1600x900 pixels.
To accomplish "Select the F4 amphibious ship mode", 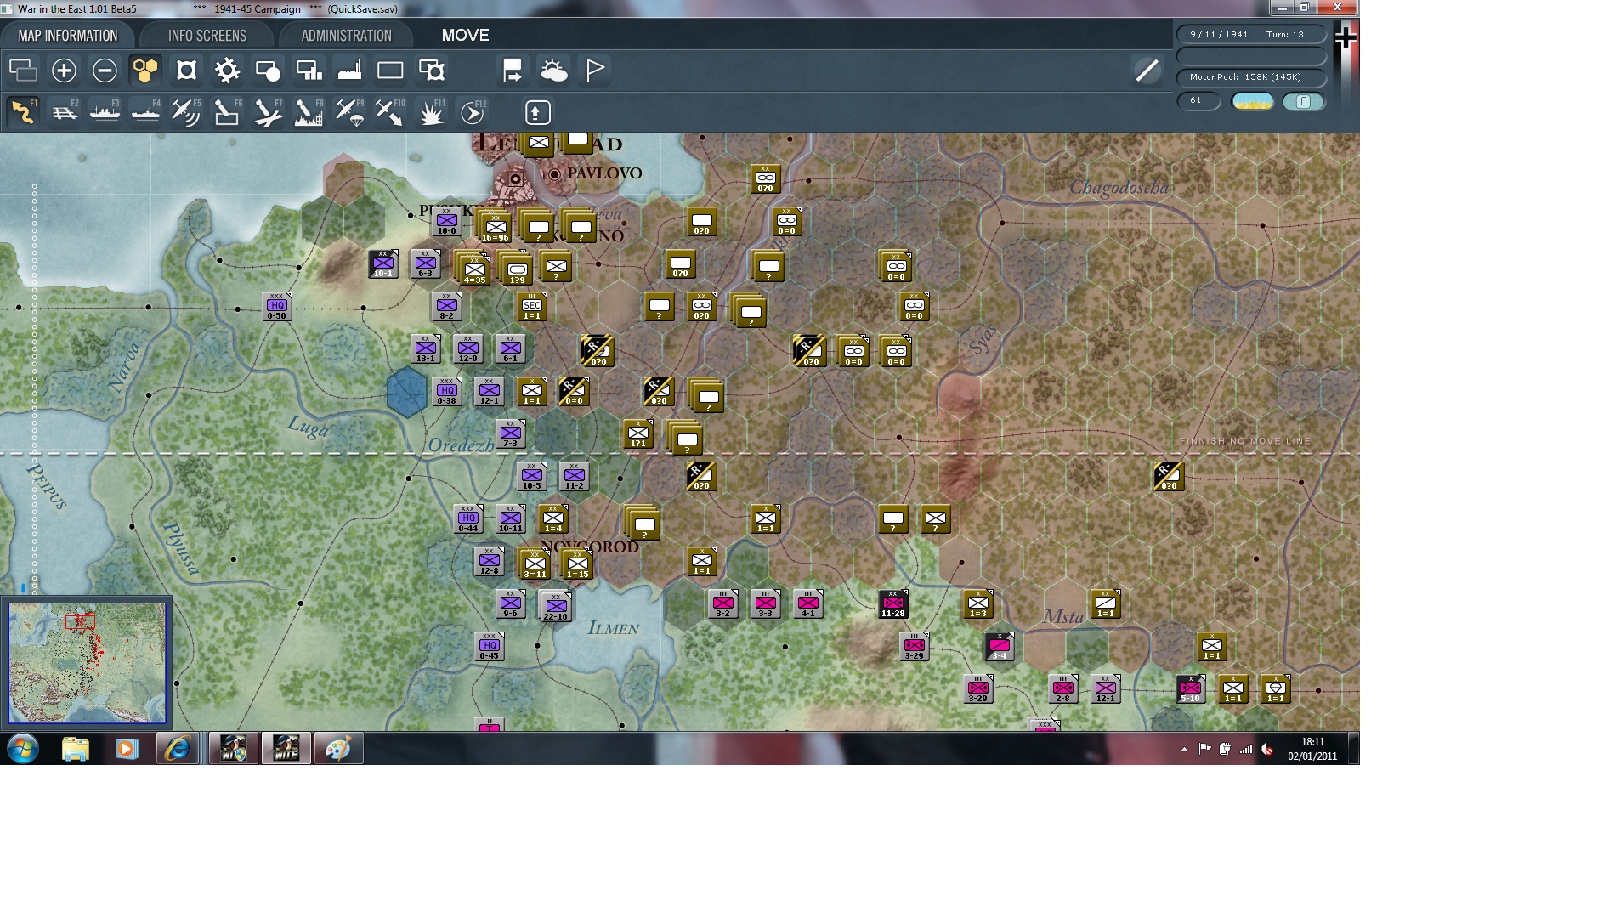I will pos(146,112).
